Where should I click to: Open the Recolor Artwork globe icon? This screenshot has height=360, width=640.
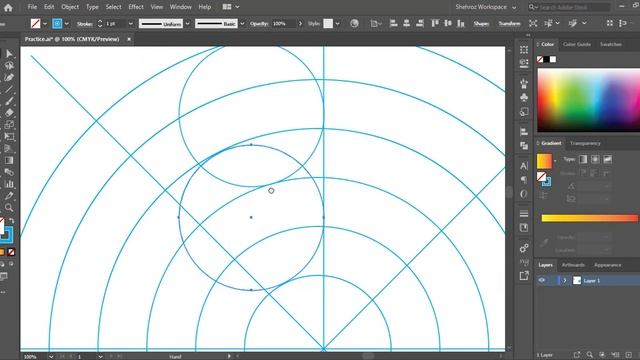354,24
